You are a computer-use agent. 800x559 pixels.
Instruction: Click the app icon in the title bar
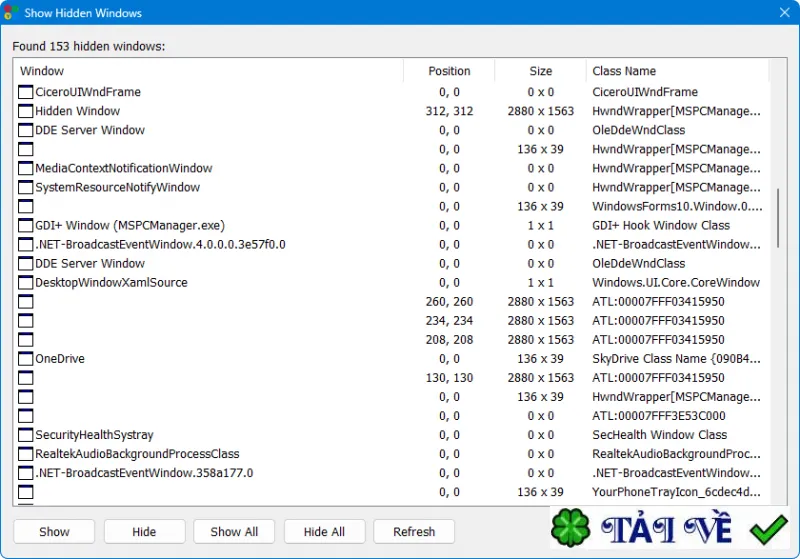pyautogui.click(x=10, y=12)
